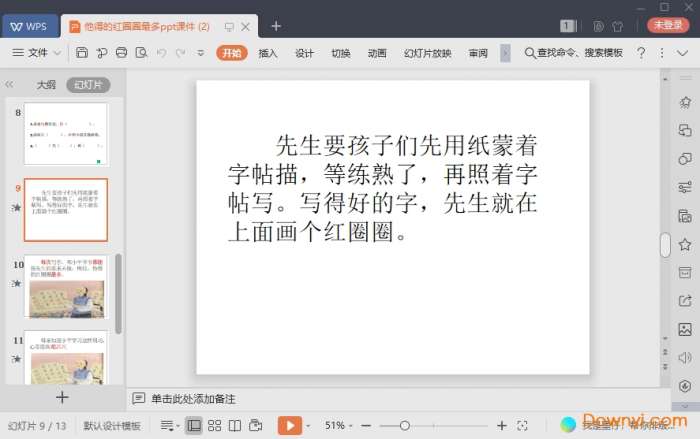700x439 pixels.
Task: Click 单击此处添加备注 notes area
Action: pos(193,399)
